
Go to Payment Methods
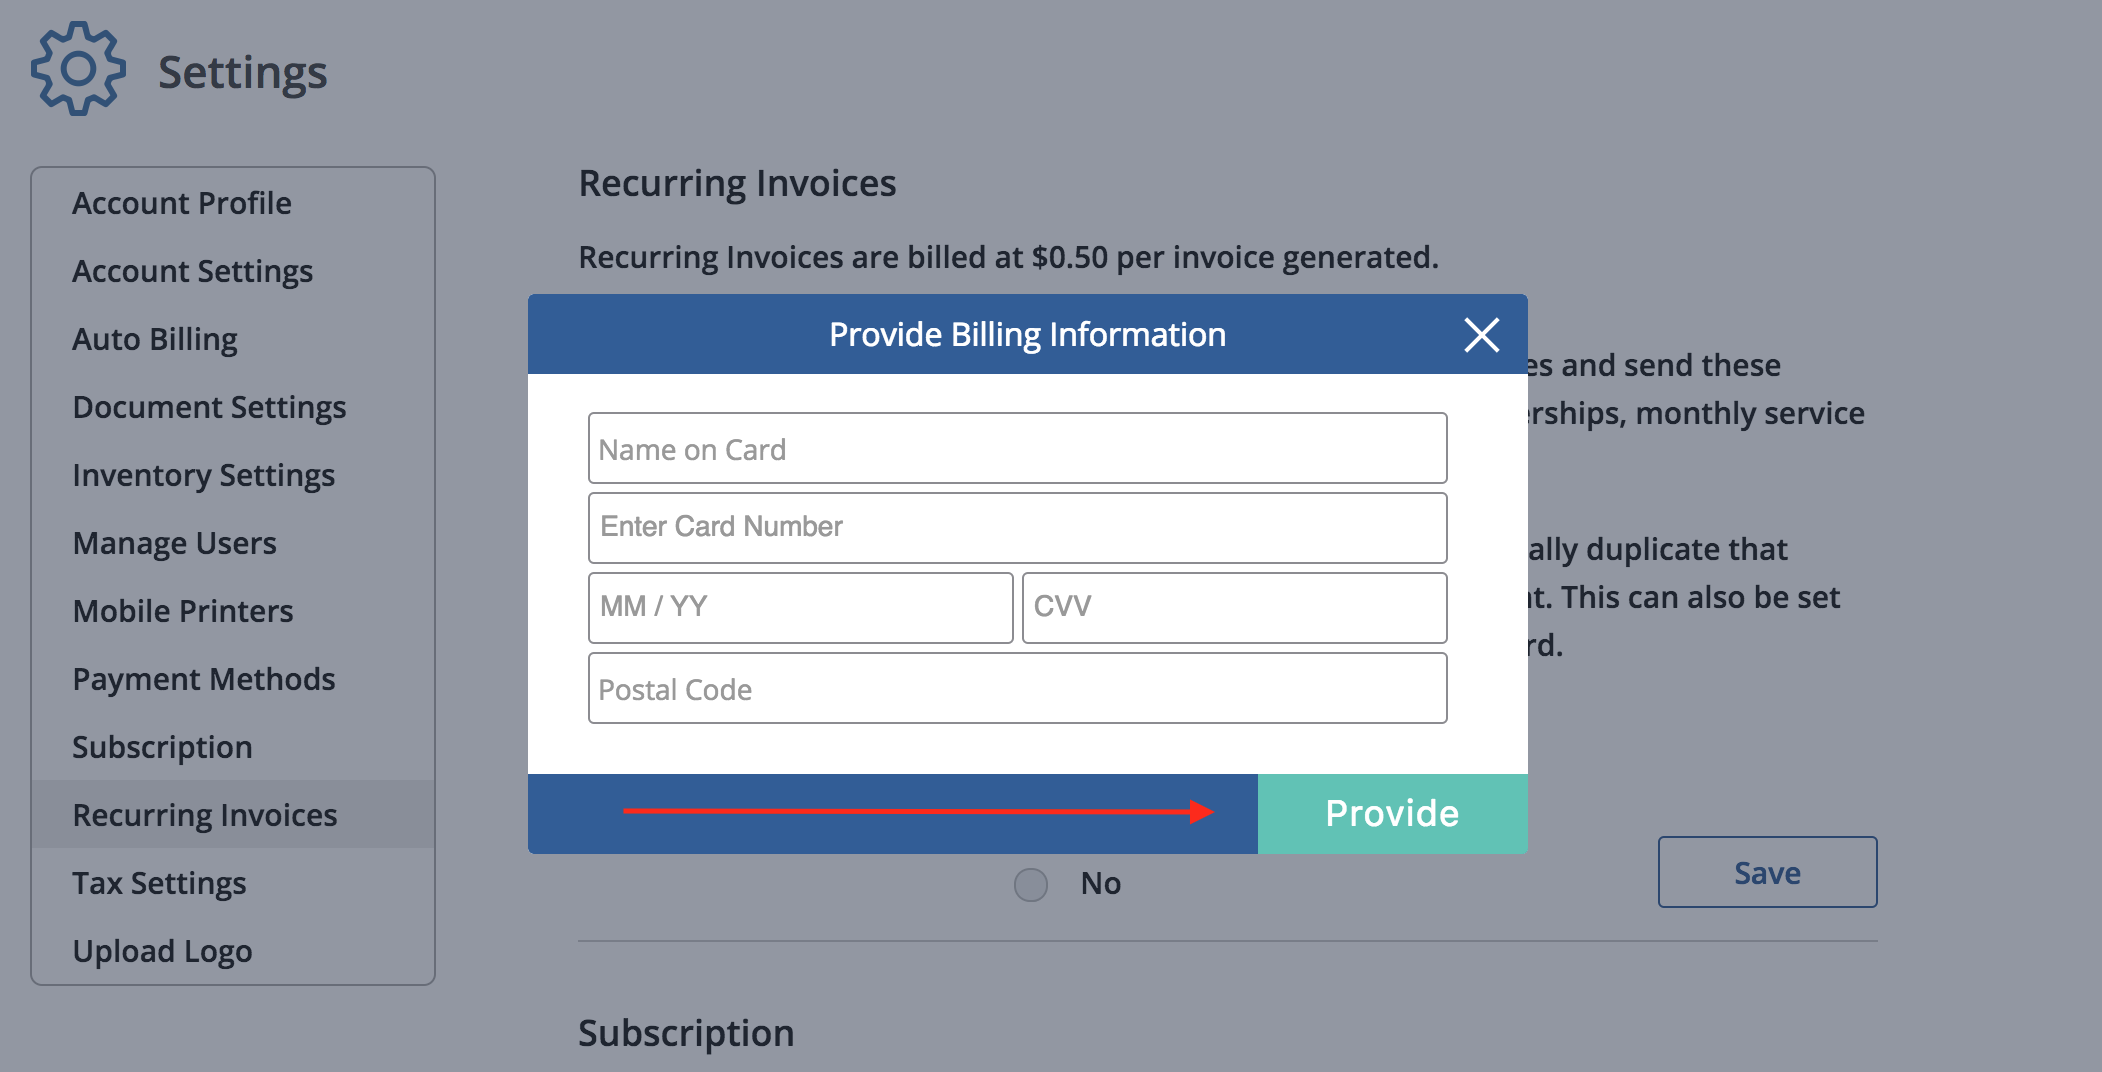pyautogui.click(x=203, y=679)
